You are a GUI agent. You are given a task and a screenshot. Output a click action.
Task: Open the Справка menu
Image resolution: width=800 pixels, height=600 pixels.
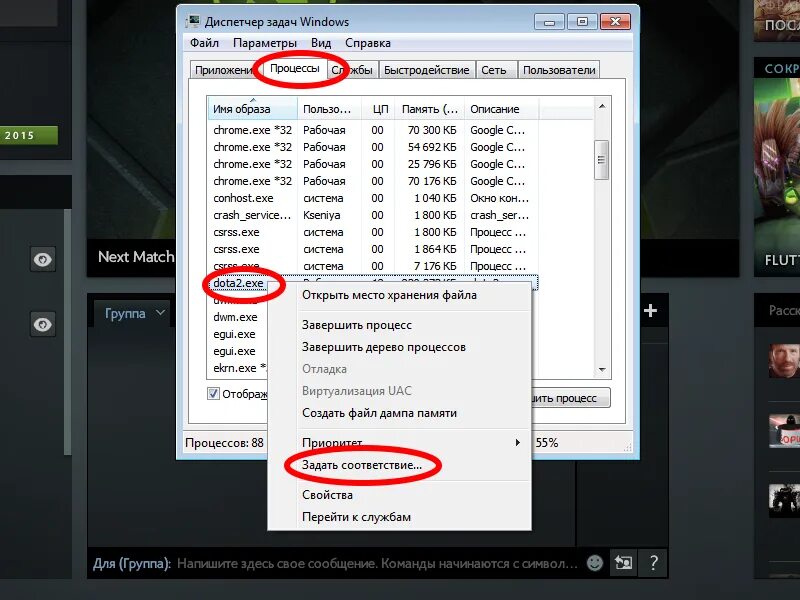click(368, 43)
